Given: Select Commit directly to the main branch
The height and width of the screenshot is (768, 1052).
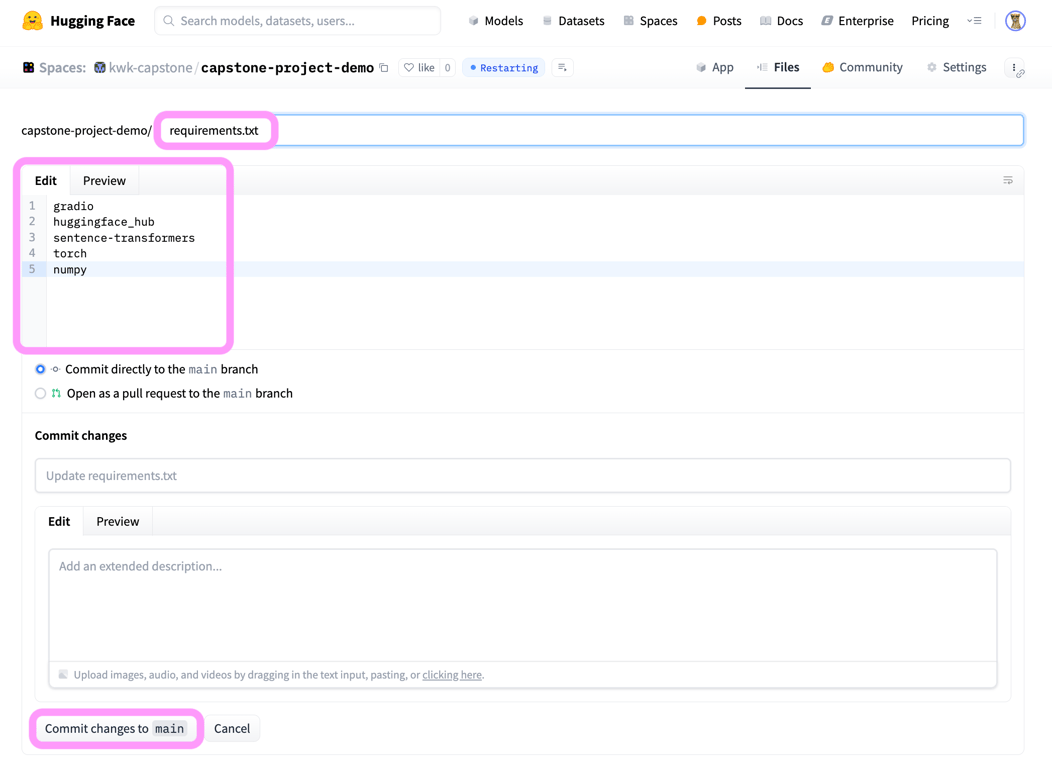Looking at the screenshot, I should (x=40, y=370).
